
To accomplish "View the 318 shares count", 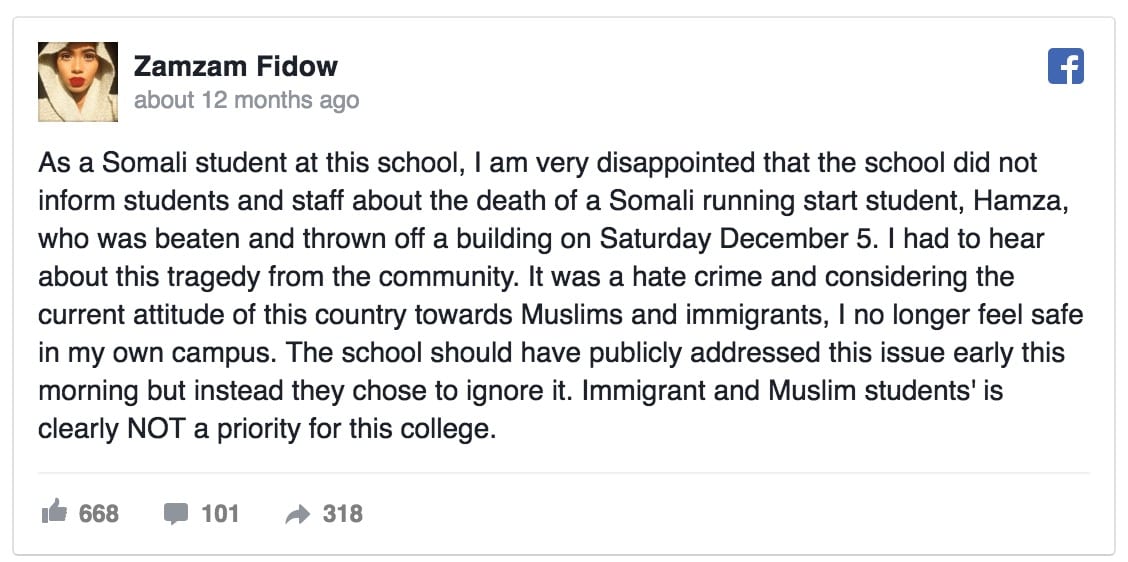I will 342,514.
